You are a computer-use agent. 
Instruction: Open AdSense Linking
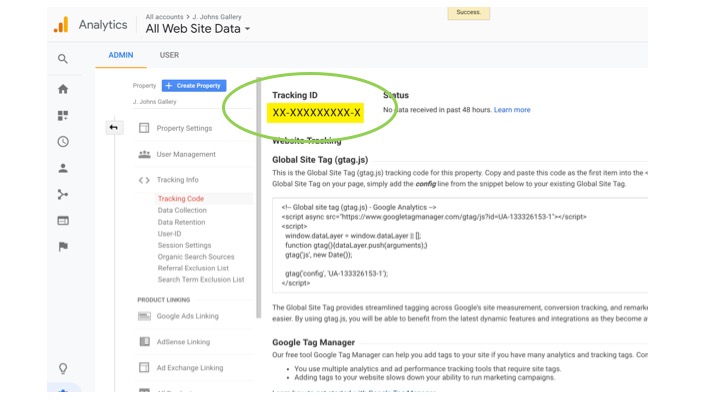[x=183, y=342]
